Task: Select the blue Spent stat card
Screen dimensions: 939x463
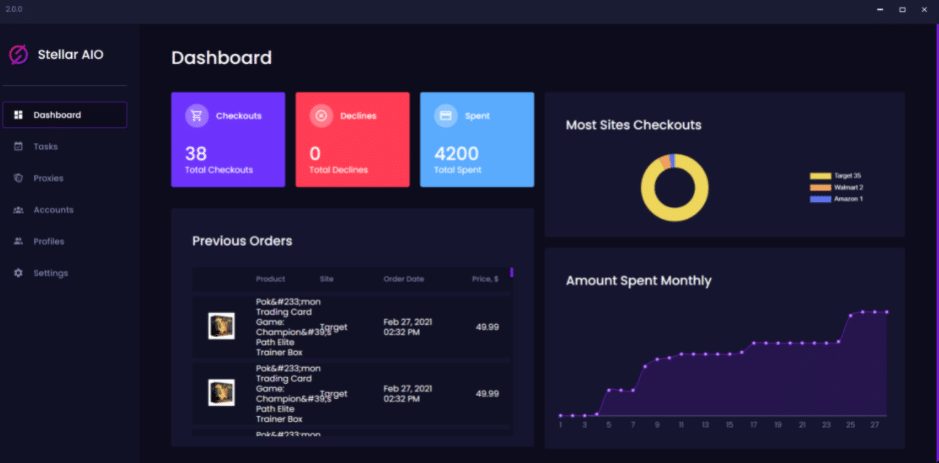Action: [x=477, y=140]
